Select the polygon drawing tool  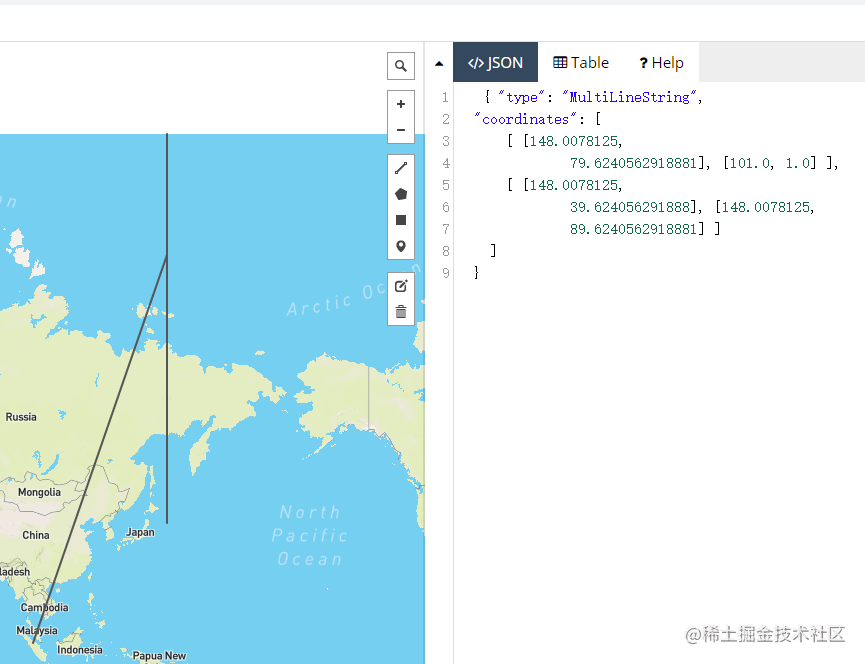click(x=400, y=193)
